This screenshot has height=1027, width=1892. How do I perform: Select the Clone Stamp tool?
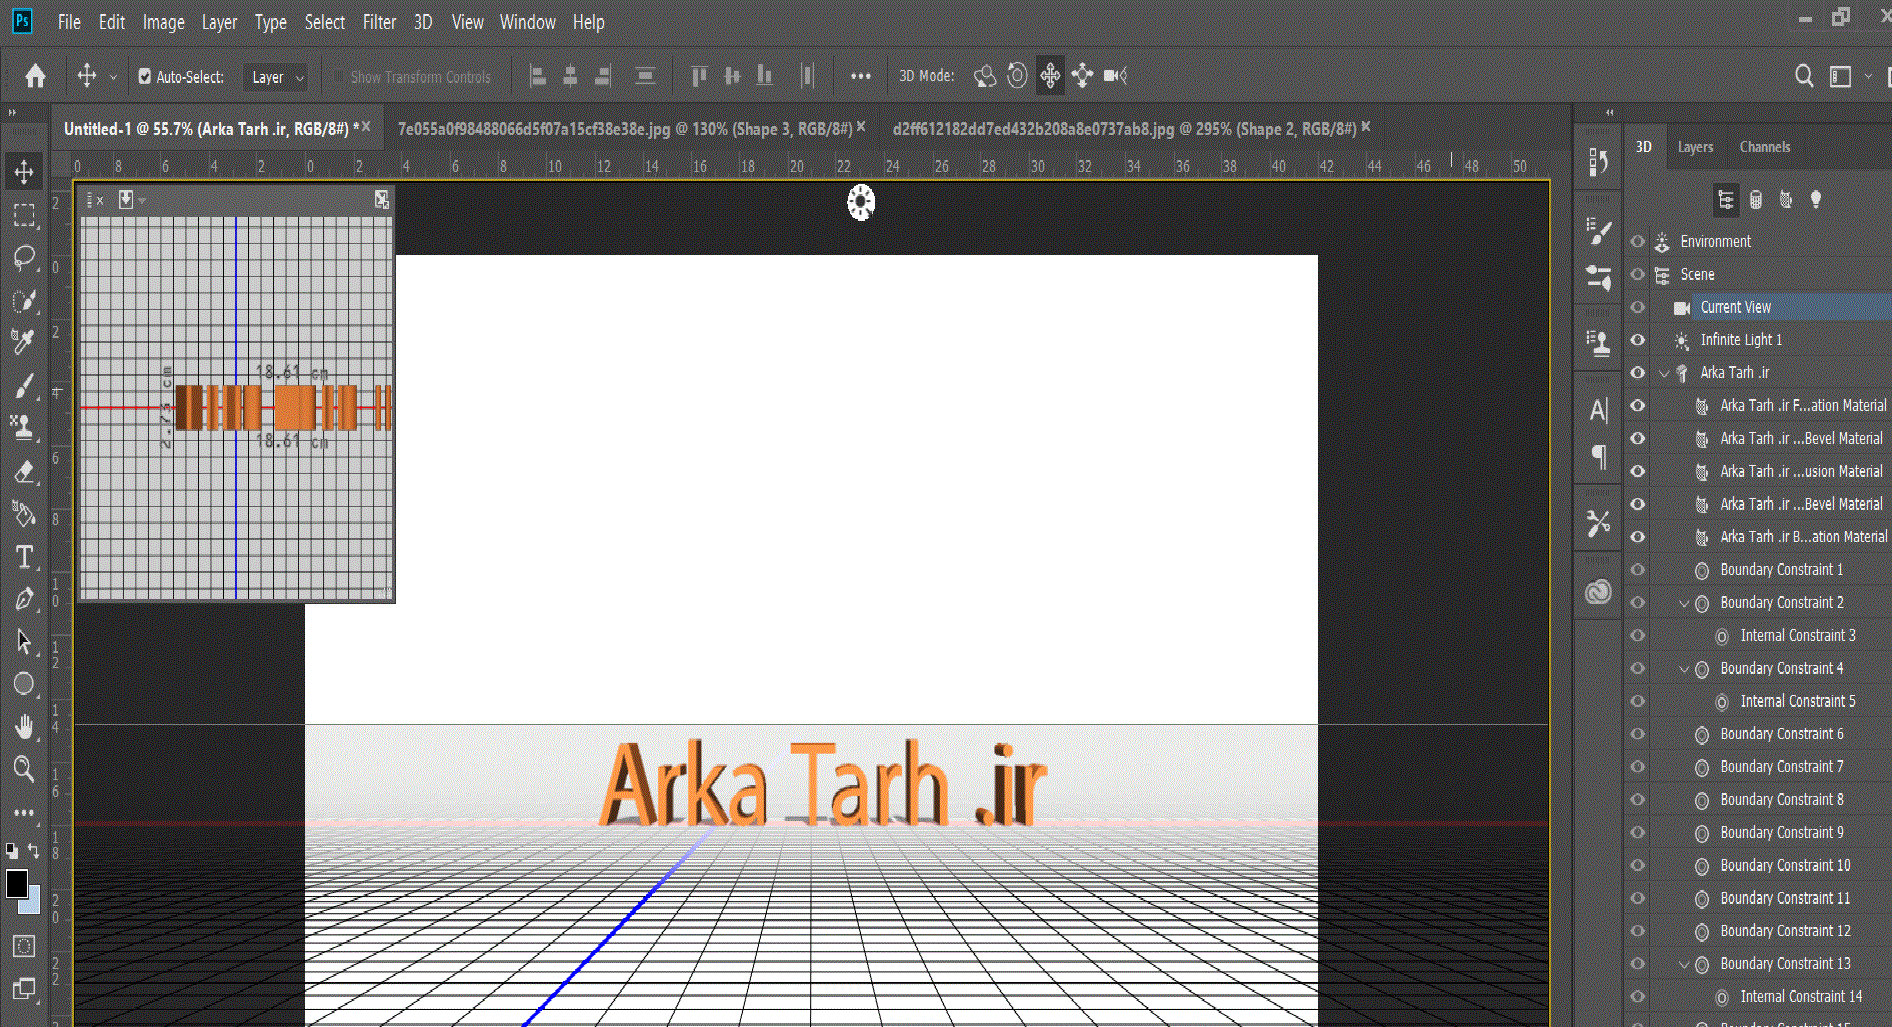click(x=24, y=428)
